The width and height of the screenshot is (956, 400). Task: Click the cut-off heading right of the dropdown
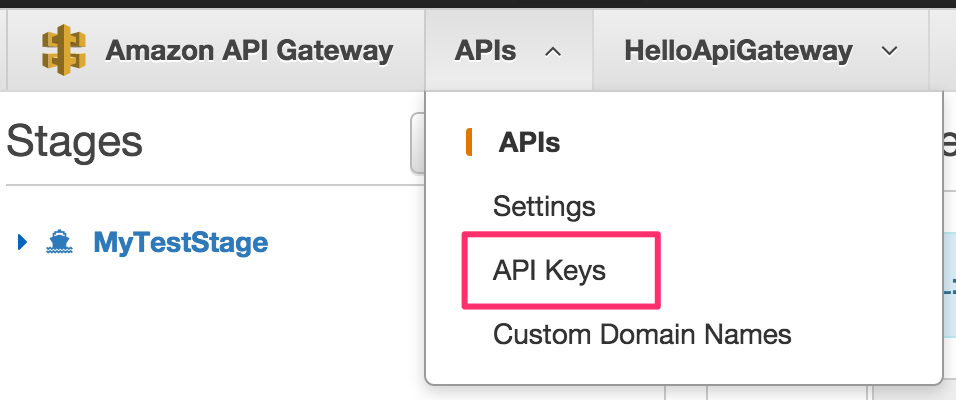tap(947, 143)
